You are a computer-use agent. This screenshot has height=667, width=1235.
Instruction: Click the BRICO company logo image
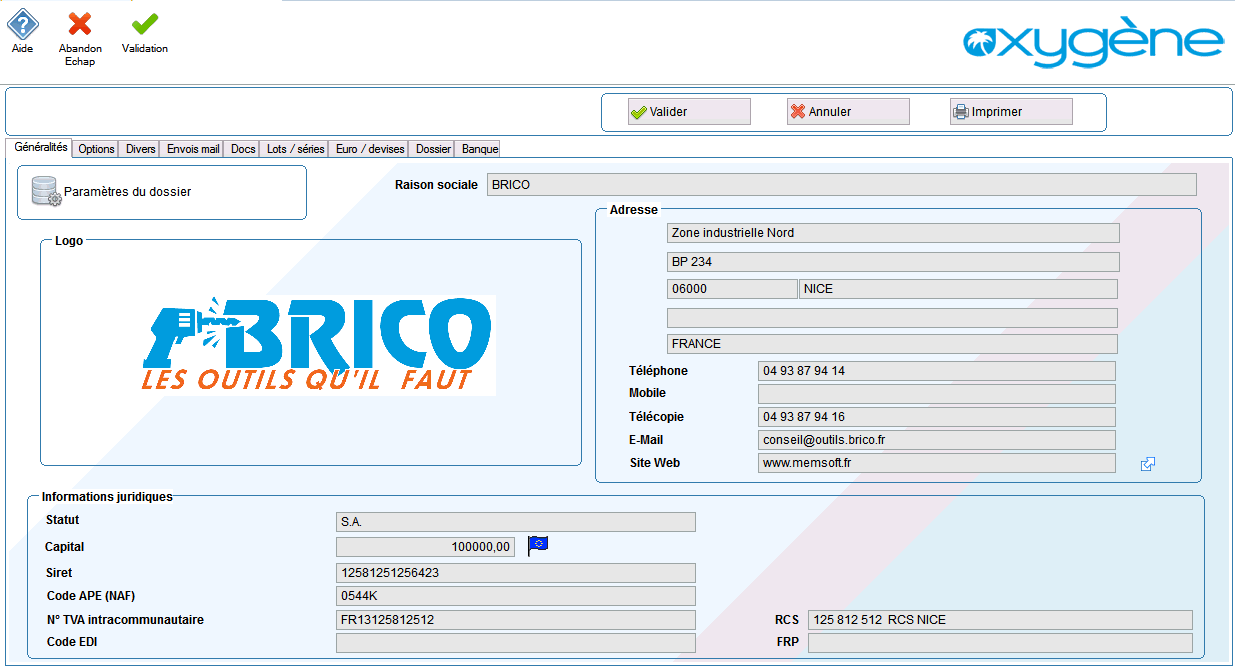318,345
